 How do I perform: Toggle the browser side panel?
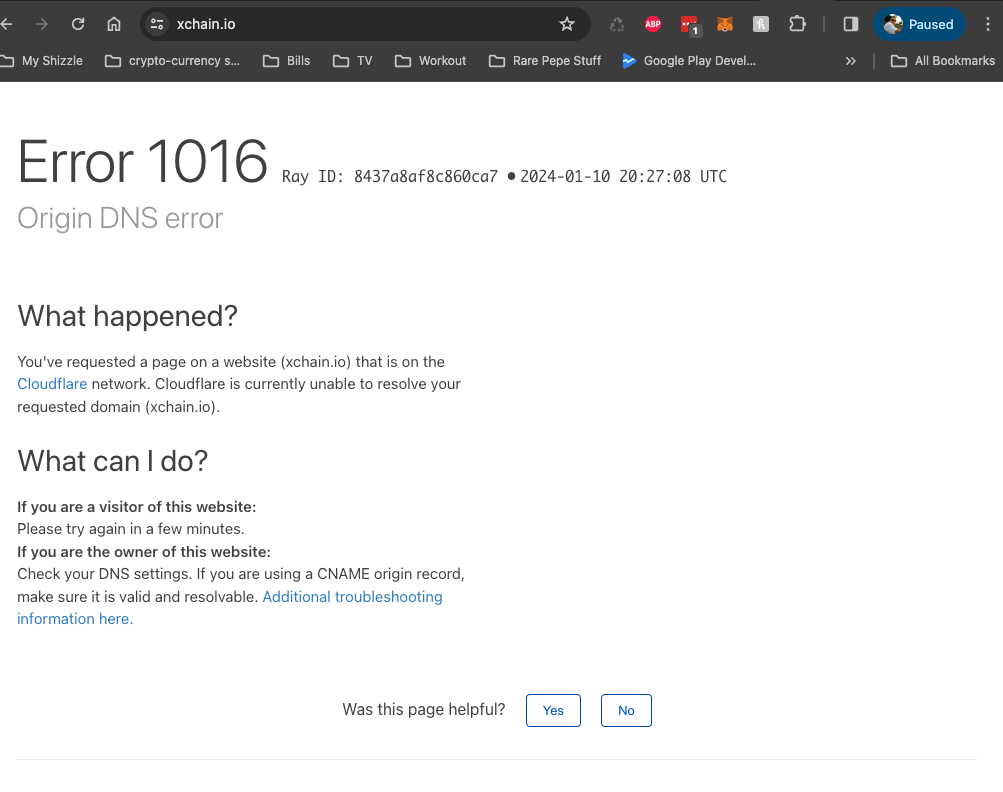850,24
